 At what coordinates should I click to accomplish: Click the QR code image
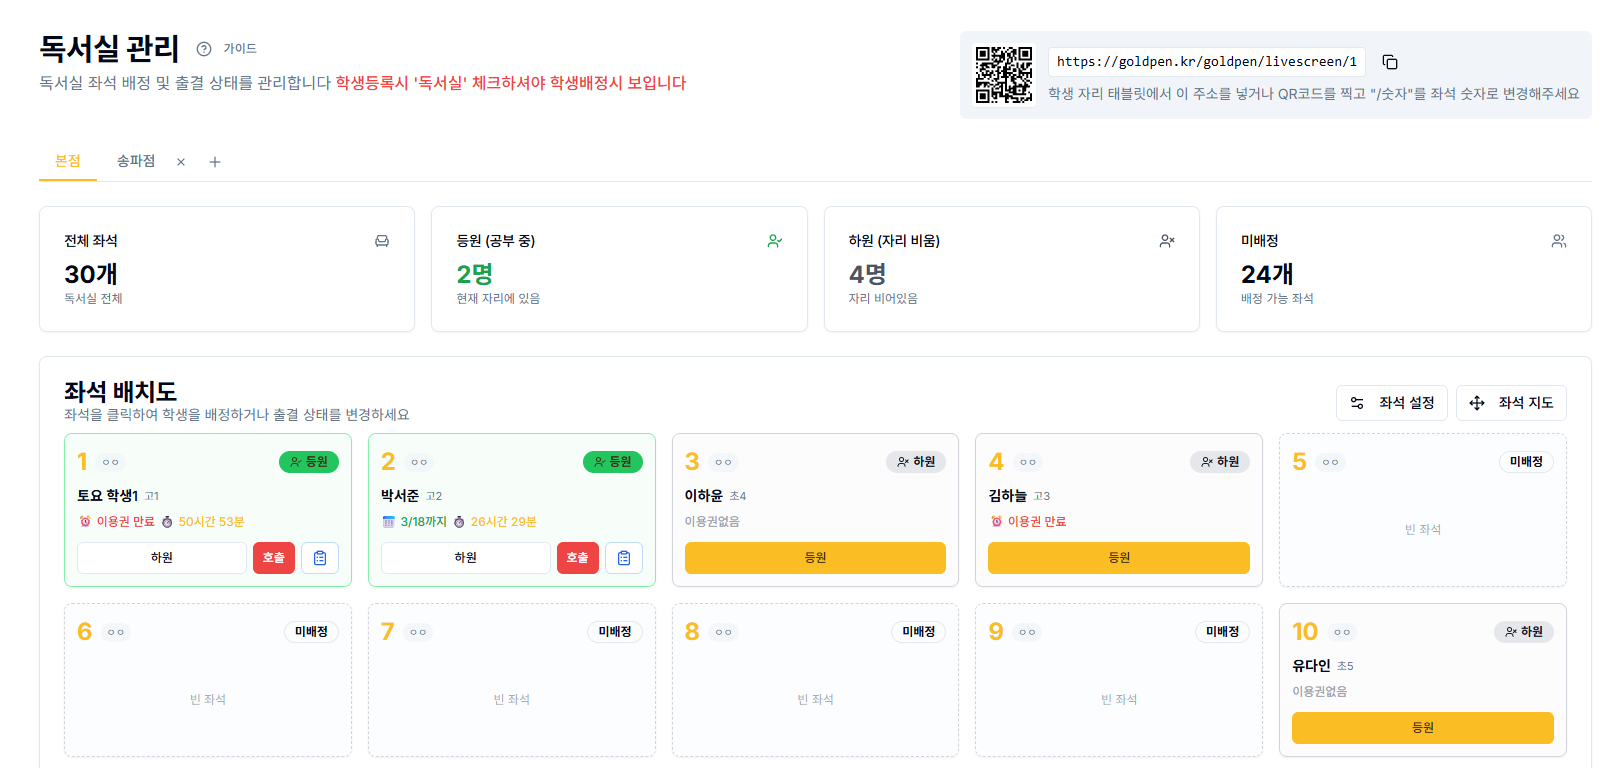(1004, 75)
